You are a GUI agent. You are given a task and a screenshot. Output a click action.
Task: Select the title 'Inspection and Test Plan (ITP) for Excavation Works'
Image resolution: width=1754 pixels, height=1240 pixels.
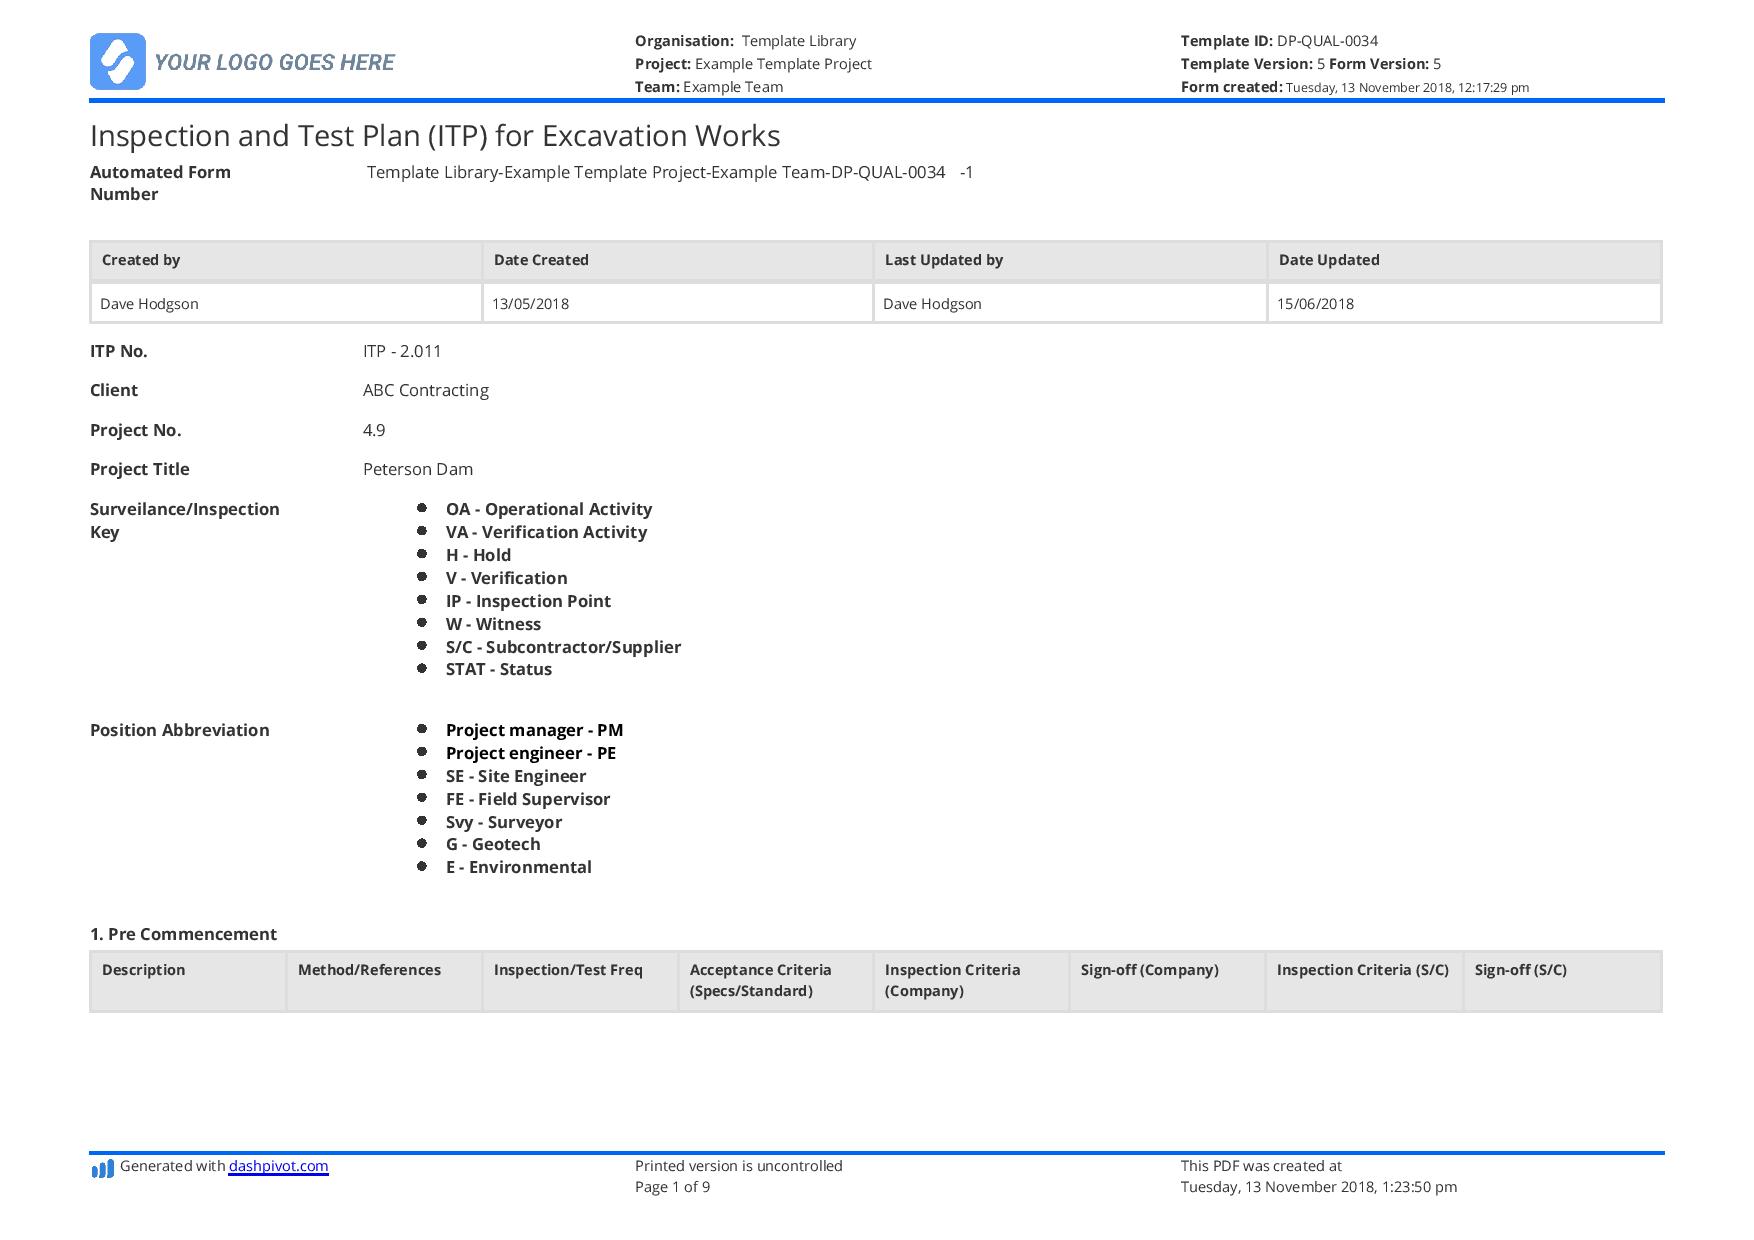click(435, 136)
